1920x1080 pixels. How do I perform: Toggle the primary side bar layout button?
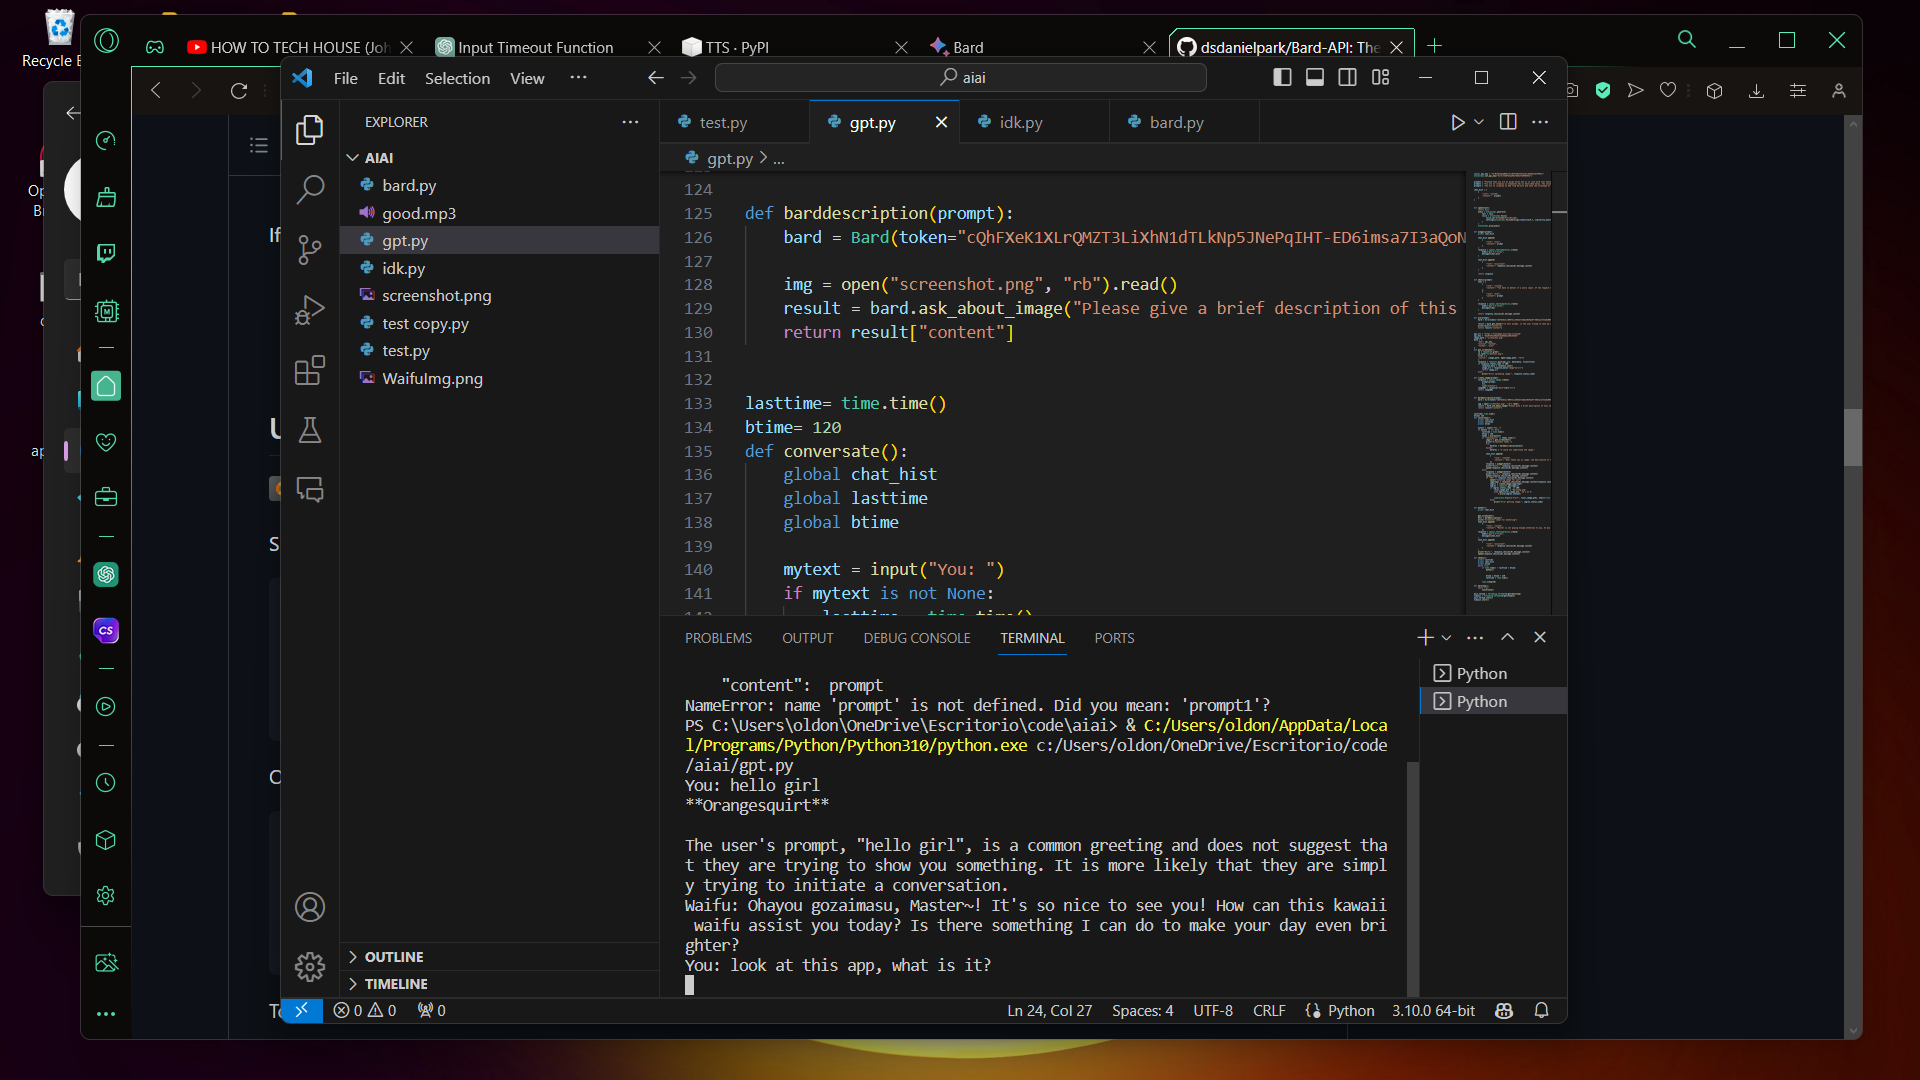coord(1282,78)
